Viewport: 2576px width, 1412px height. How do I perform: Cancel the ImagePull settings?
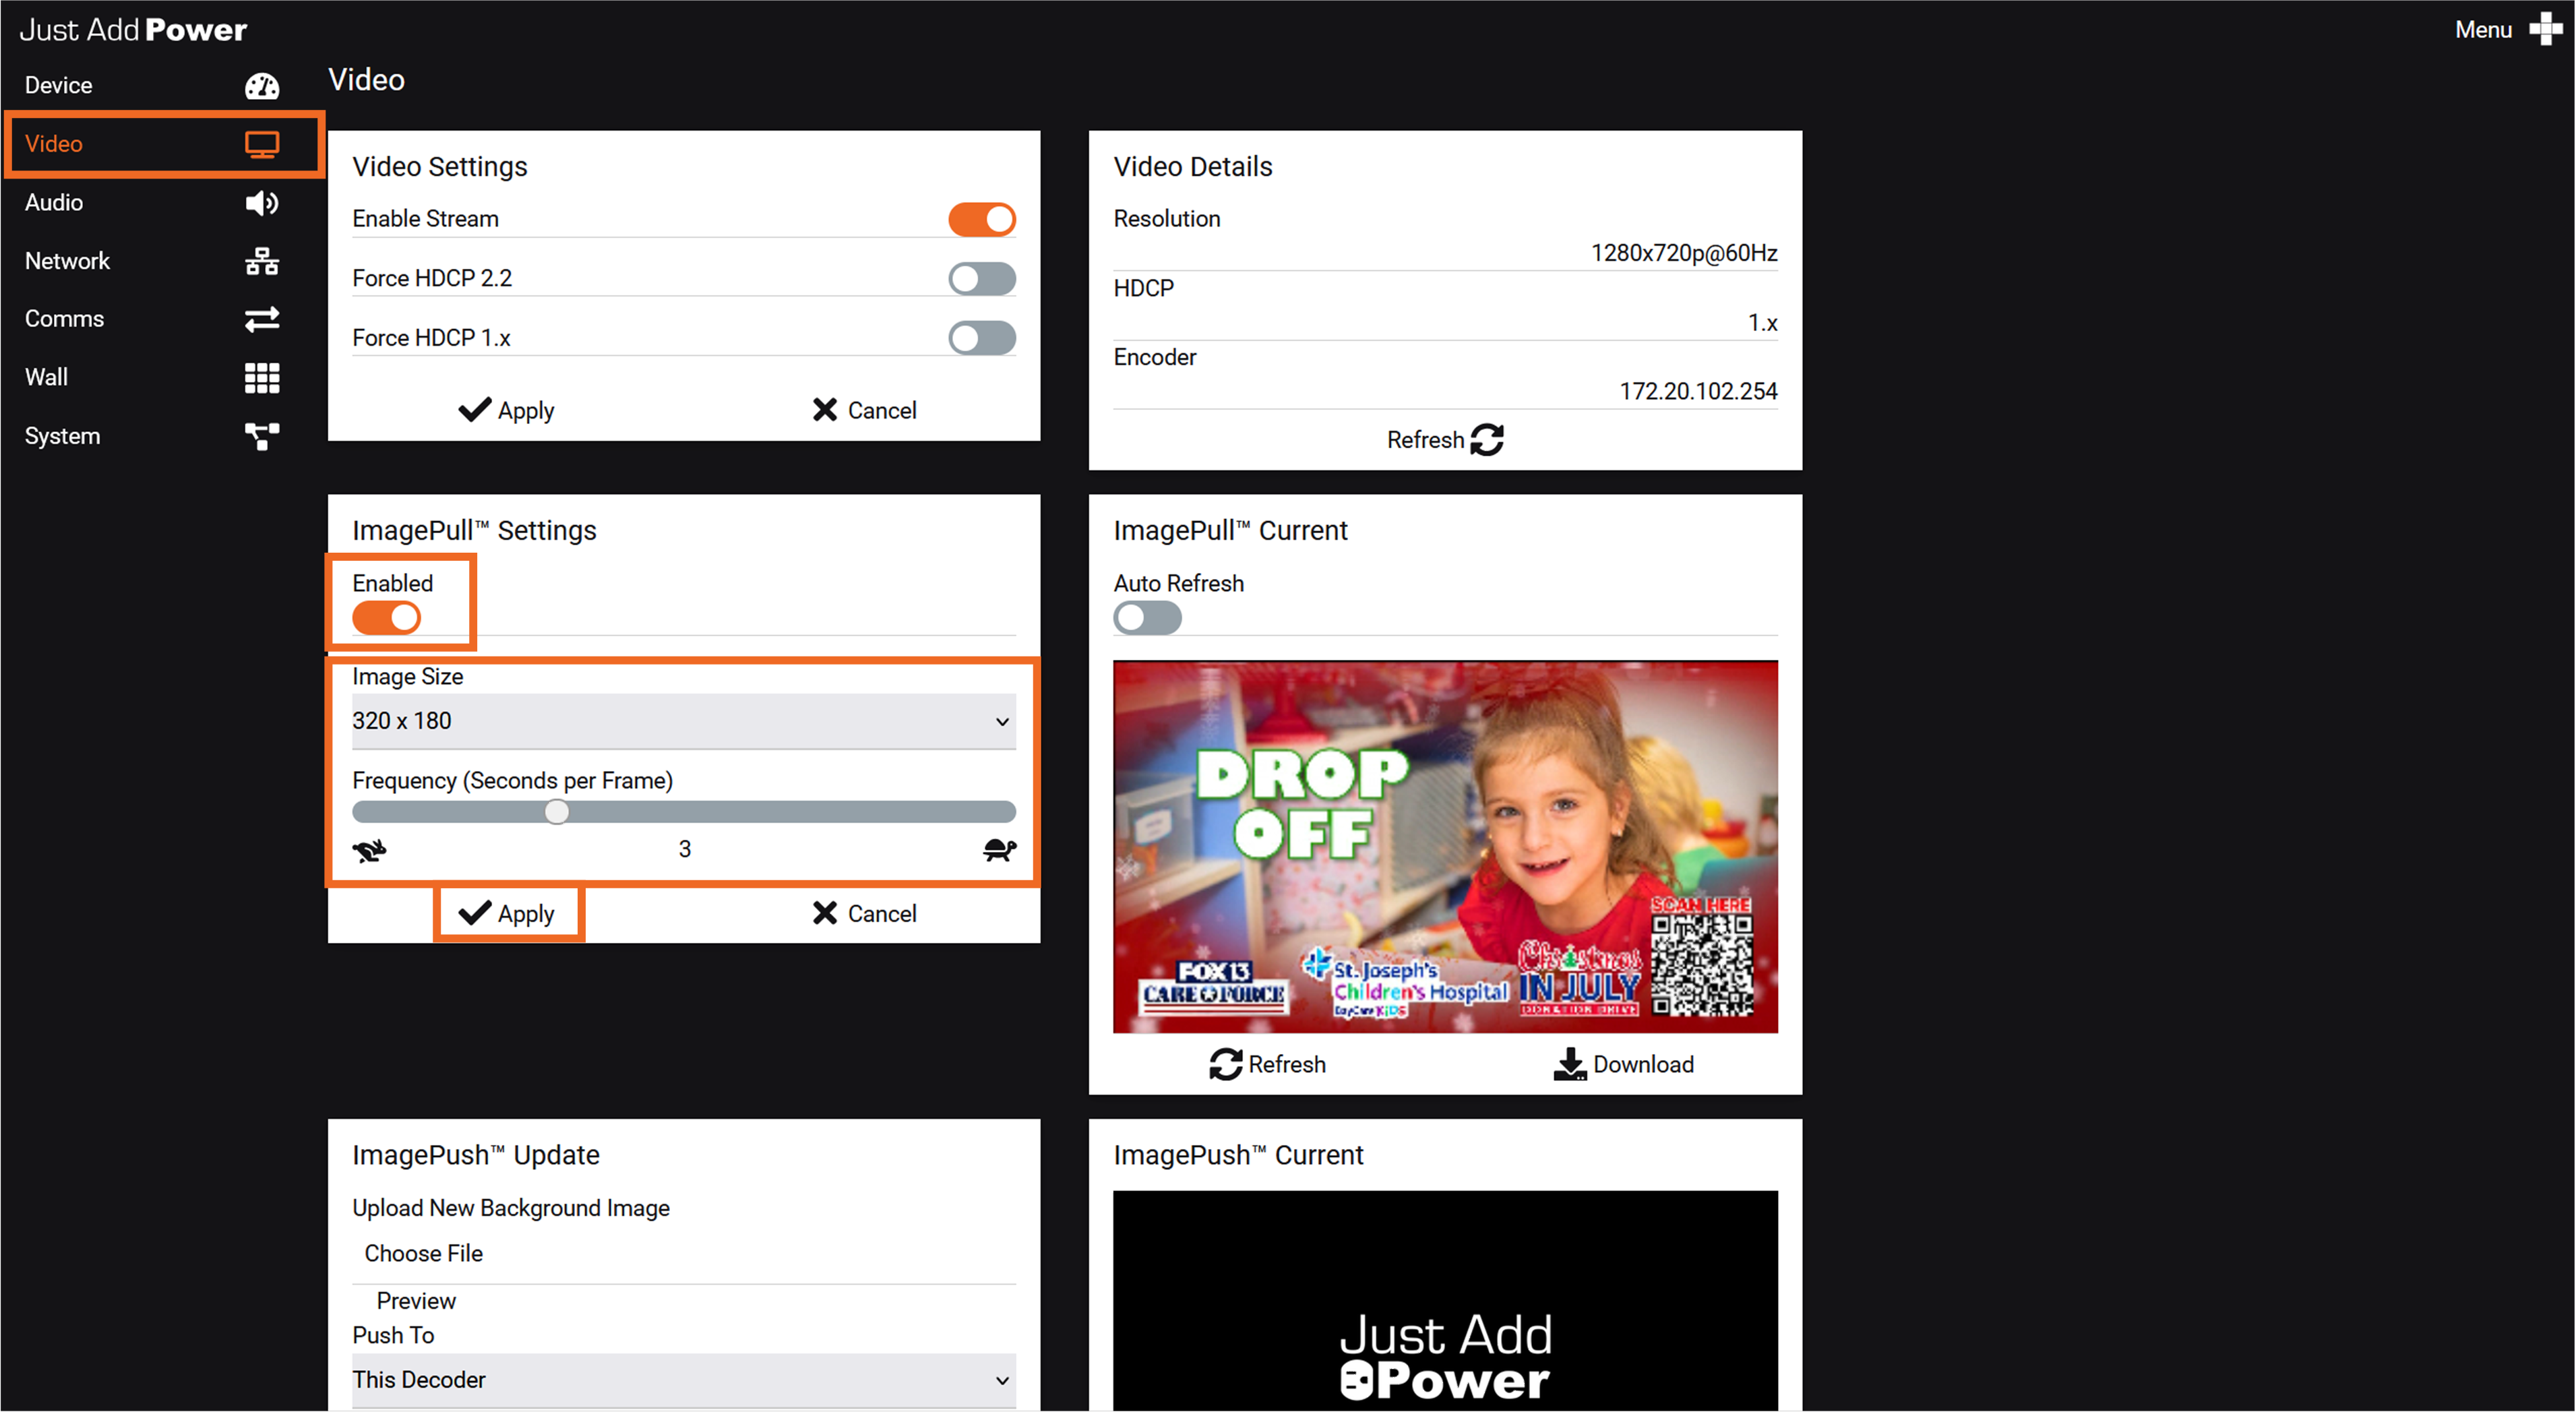pyautogui.click(x=864, y=913)
